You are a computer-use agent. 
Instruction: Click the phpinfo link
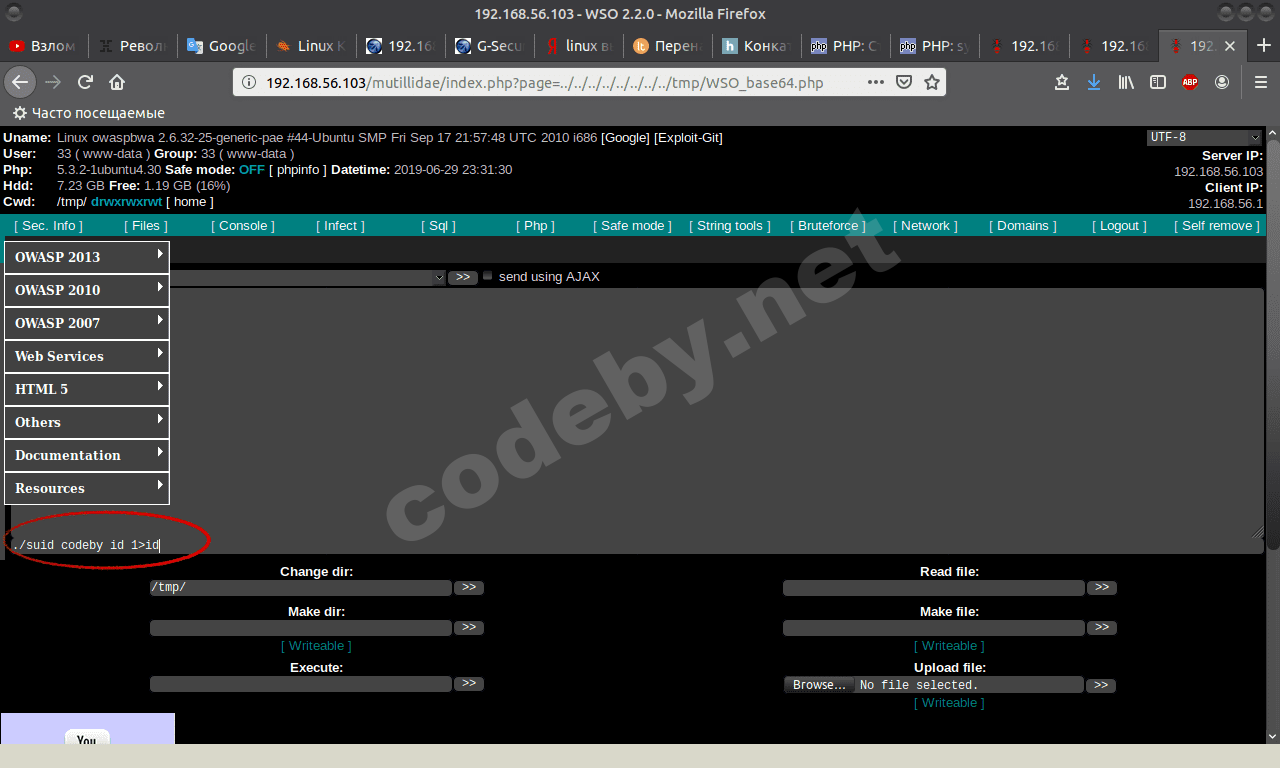(x=298, y=170)
